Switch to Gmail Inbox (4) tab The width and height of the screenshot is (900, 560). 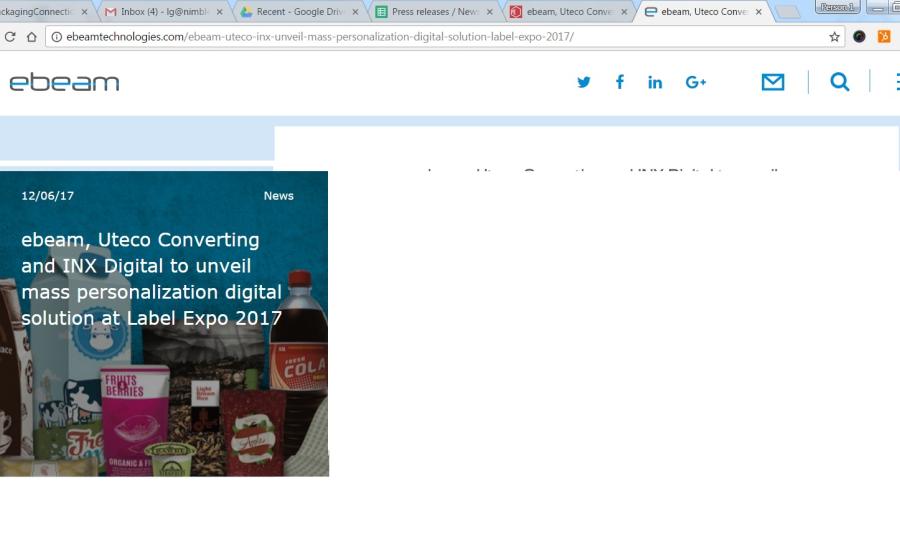coord(164,11)
